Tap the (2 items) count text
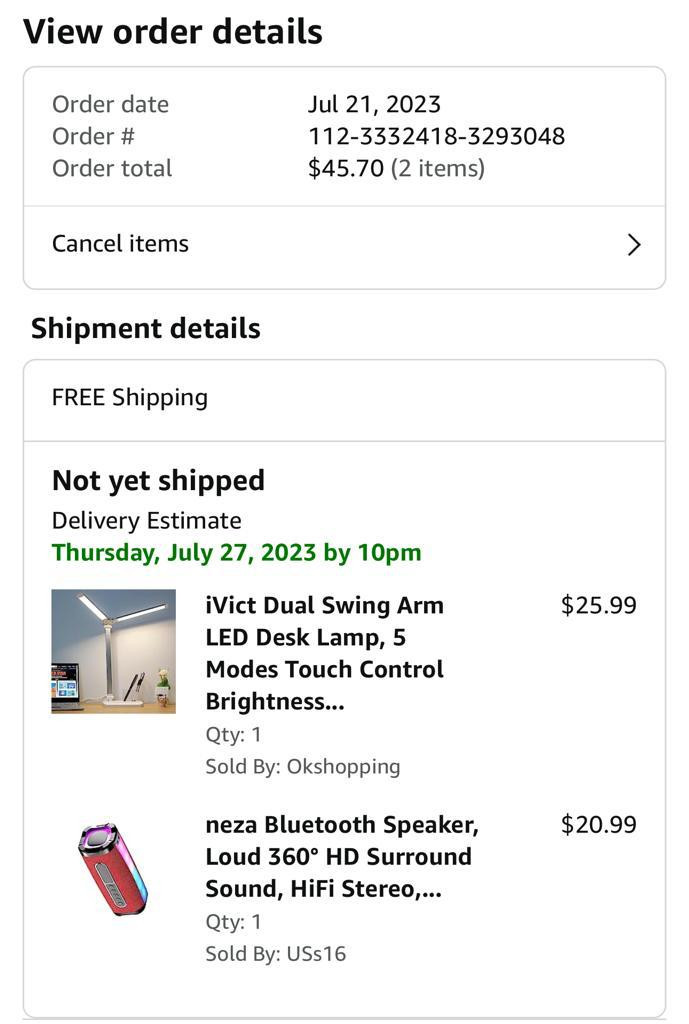This screenshot has width=689, height=1024. (x=438, y=168)
